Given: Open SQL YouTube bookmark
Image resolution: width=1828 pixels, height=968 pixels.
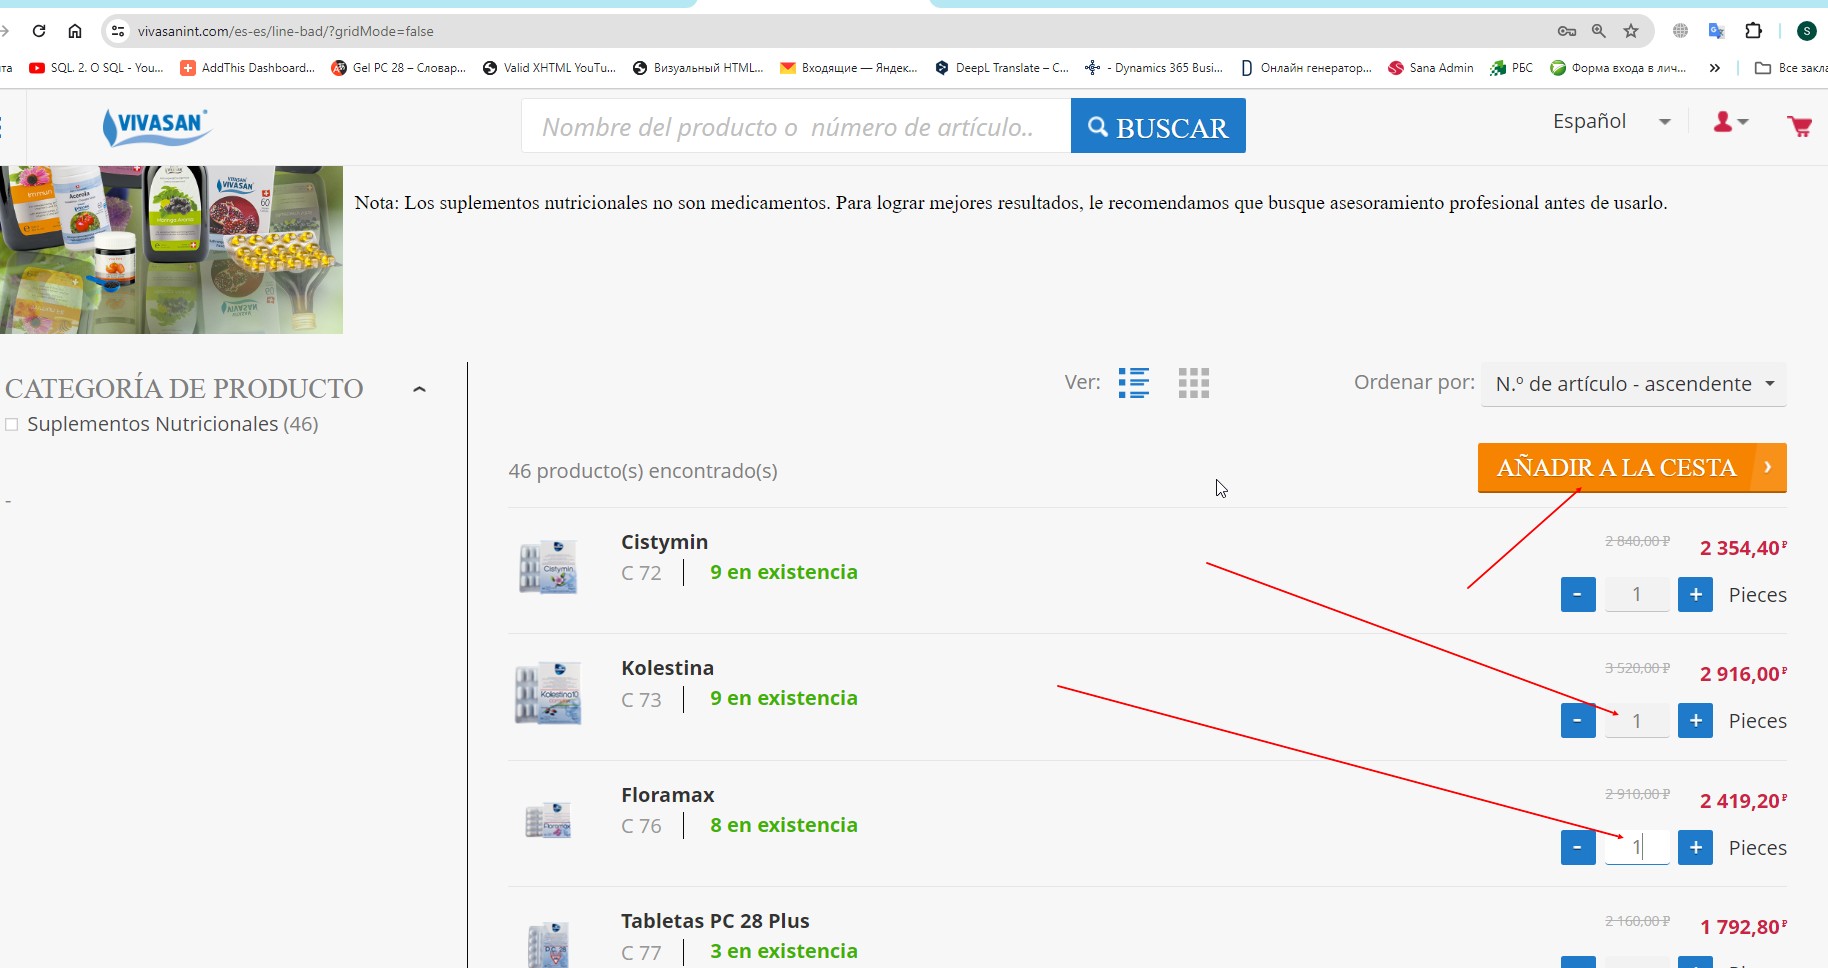Looking at the screenshot, I should [x=96, y=68].
